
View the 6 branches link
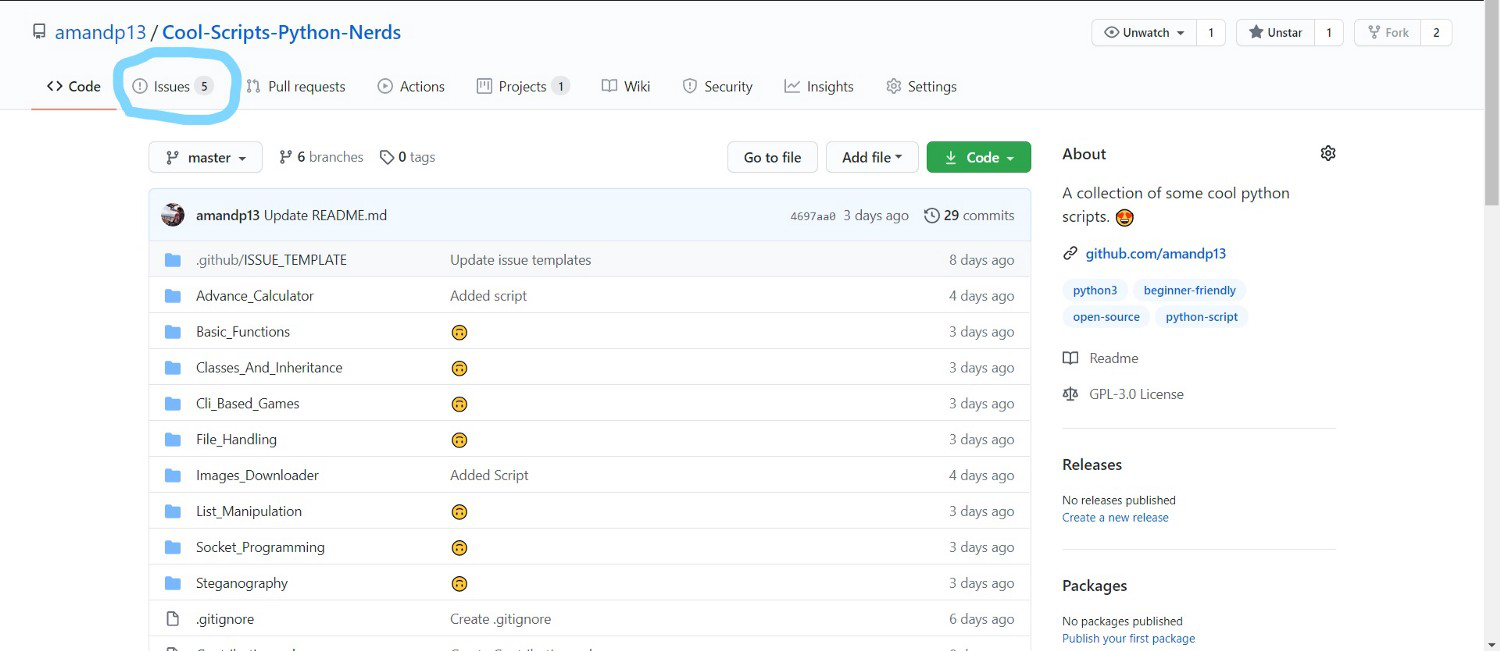(x=321, y=157)
